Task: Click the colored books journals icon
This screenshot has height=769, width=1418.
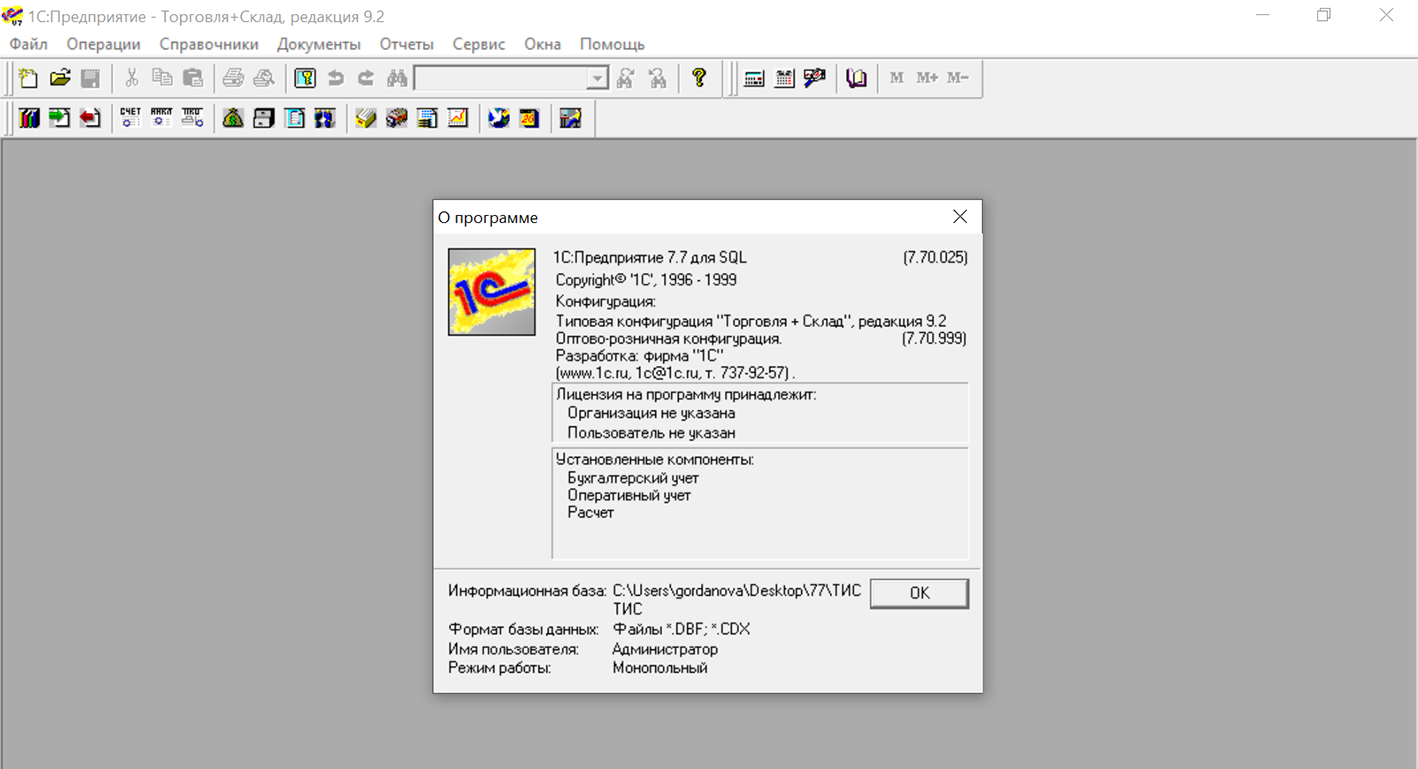Action: tap(29, 118)
